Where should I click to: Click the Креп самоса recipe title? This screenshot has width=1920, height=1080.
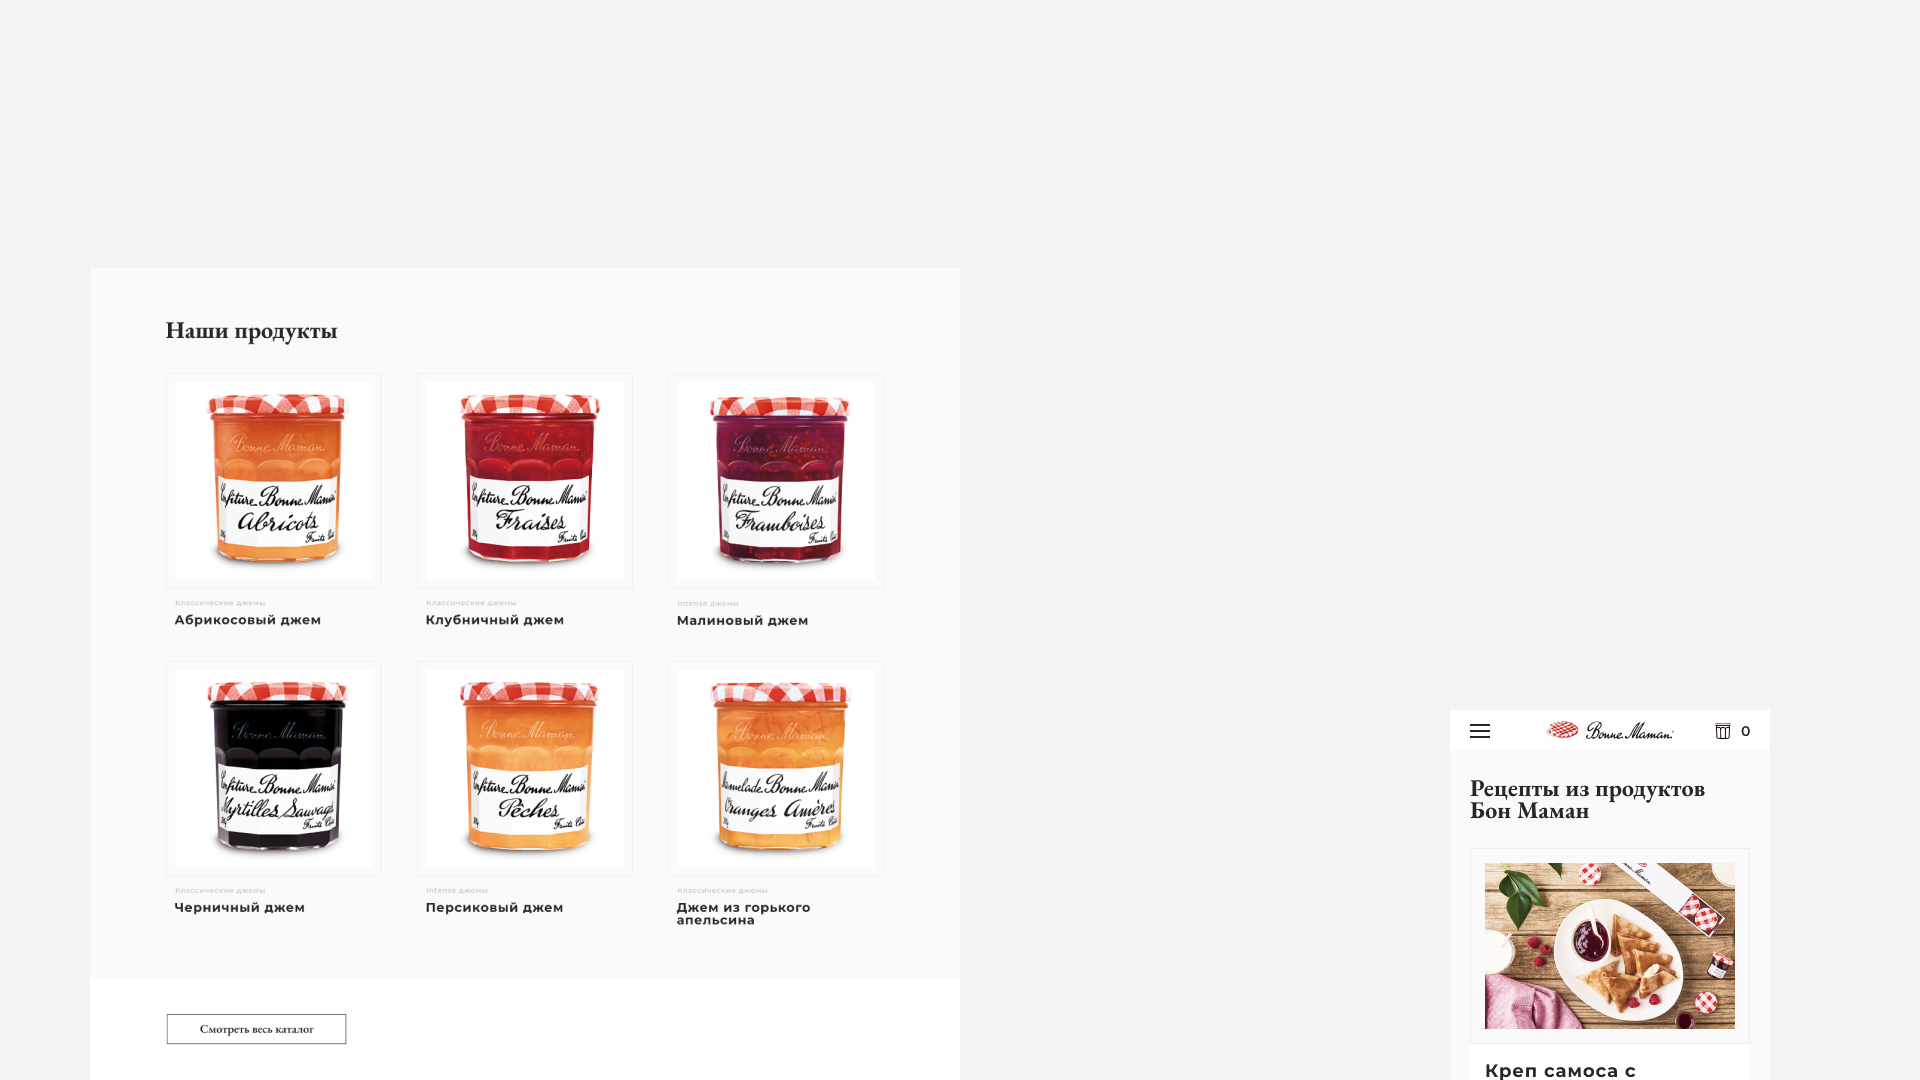point(1560,1071)
